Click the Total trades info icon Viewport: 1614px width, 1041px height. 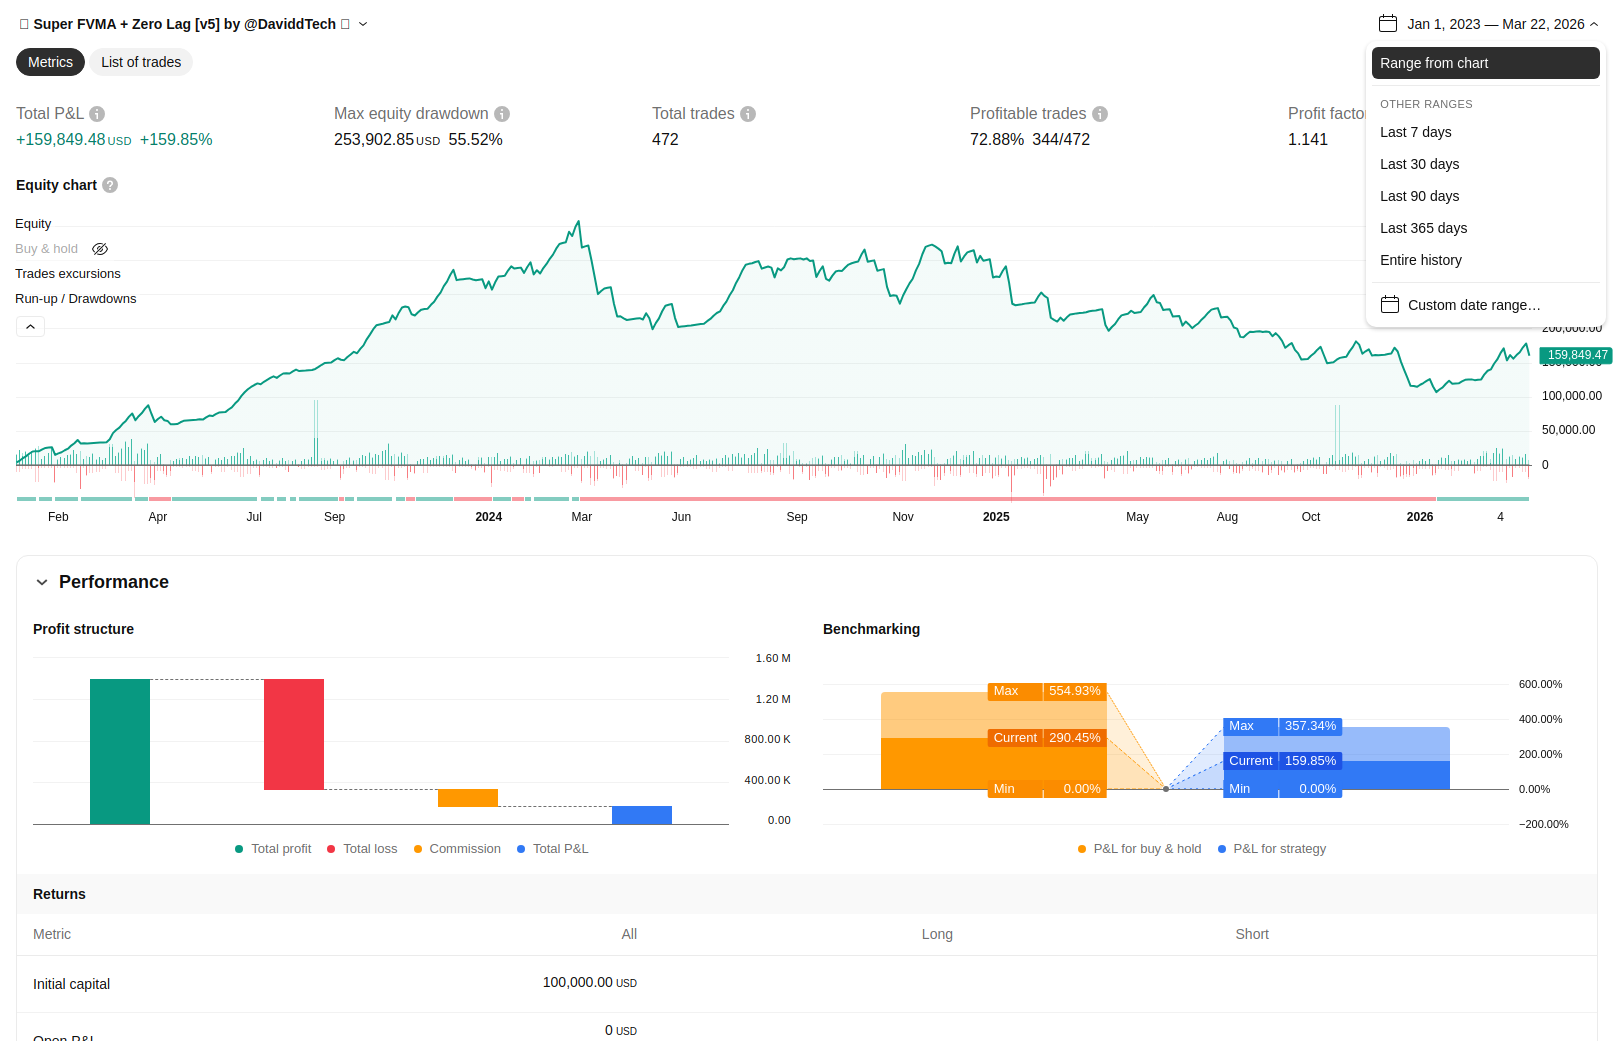point(748,114)
